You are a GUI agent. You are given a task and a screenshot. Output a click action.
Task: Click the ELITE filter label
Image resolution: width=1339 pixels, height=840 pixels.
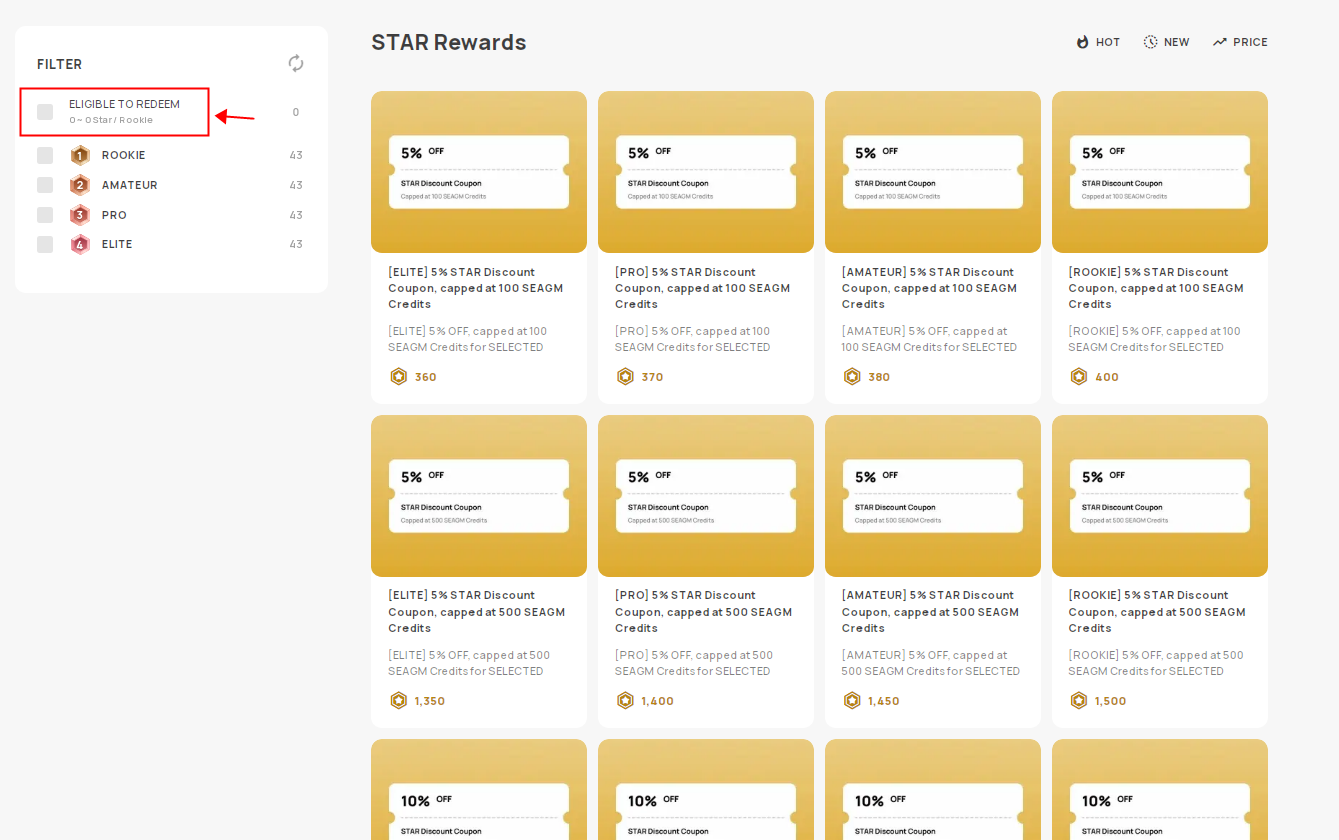(117, 244)
